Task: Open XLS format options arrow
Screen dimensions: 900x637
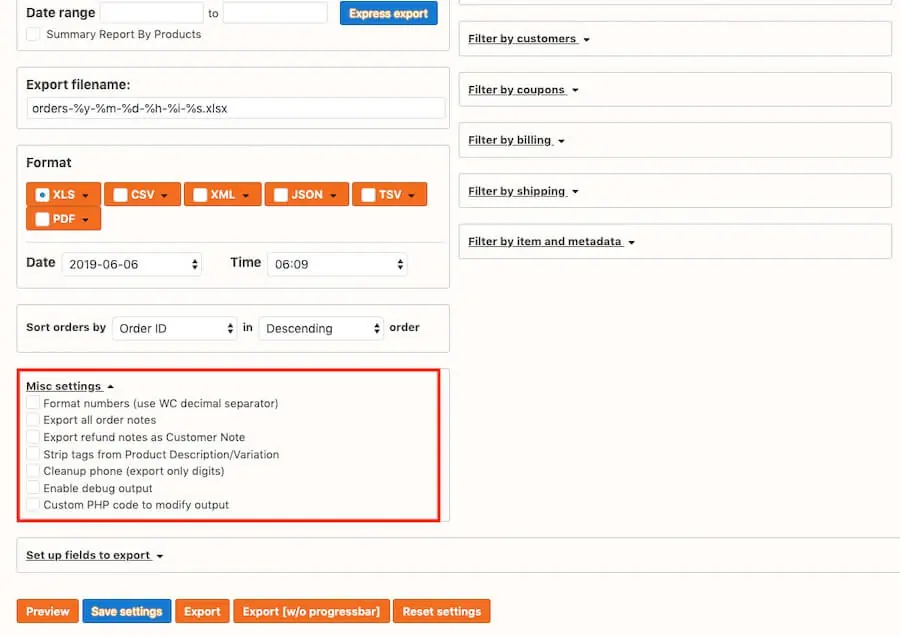Action: coord(86,196)
